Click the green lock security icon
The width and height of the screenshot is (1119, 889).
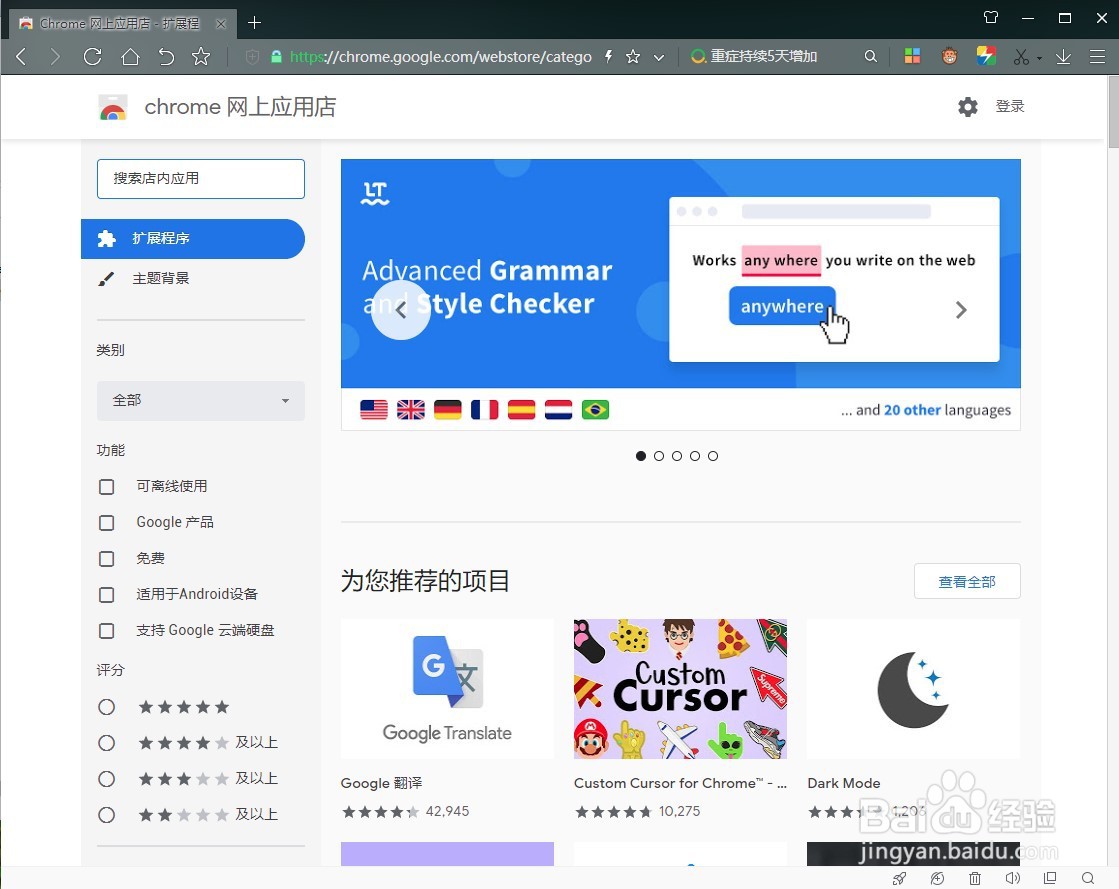(276, 56)
